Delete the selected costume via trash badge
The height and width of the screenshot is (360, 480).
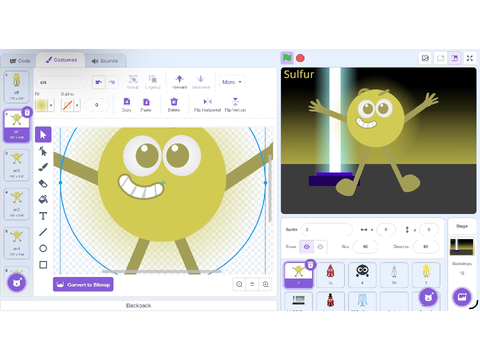[x=27, y=113]
